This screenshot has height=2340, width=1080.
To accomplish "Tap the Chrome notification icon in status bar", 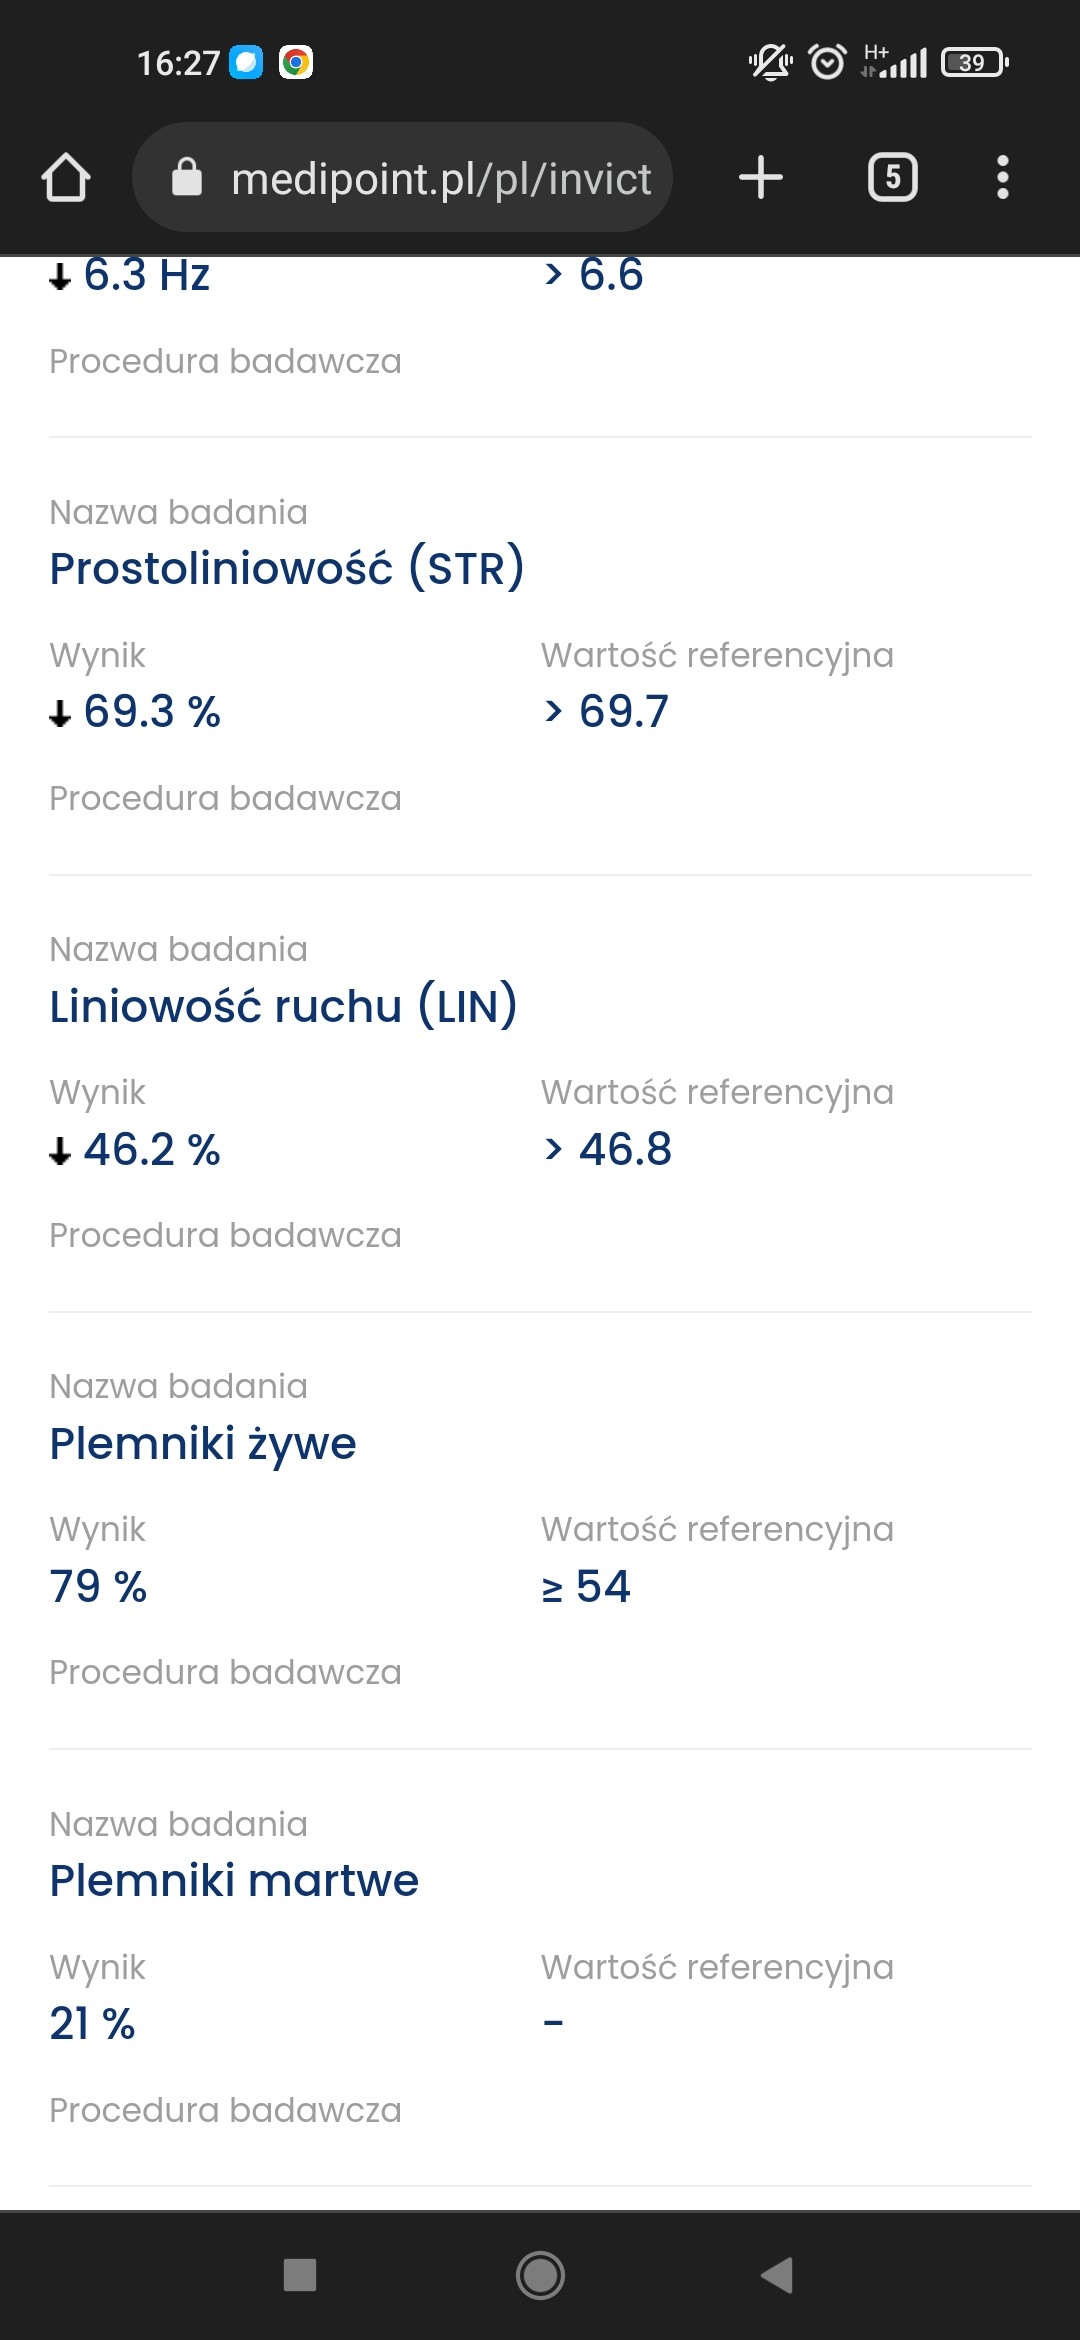I will pyautogui.click(x=295, y=62).
